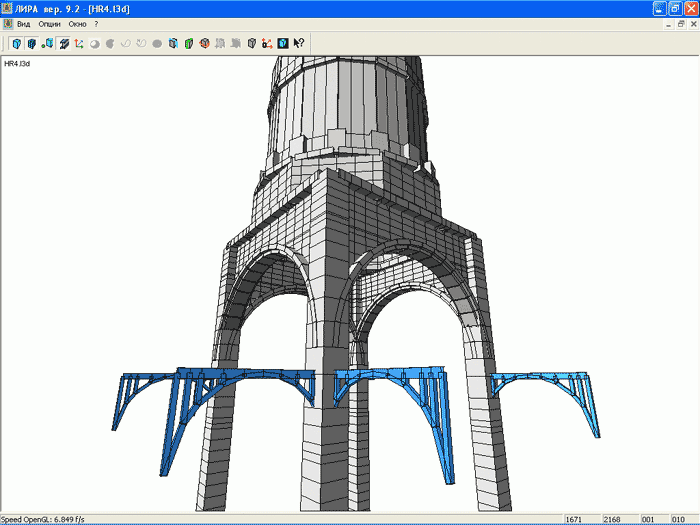Minimize the inner HR4.l3d document window
This screenshot has width=700, height=525.
(668, 24)
